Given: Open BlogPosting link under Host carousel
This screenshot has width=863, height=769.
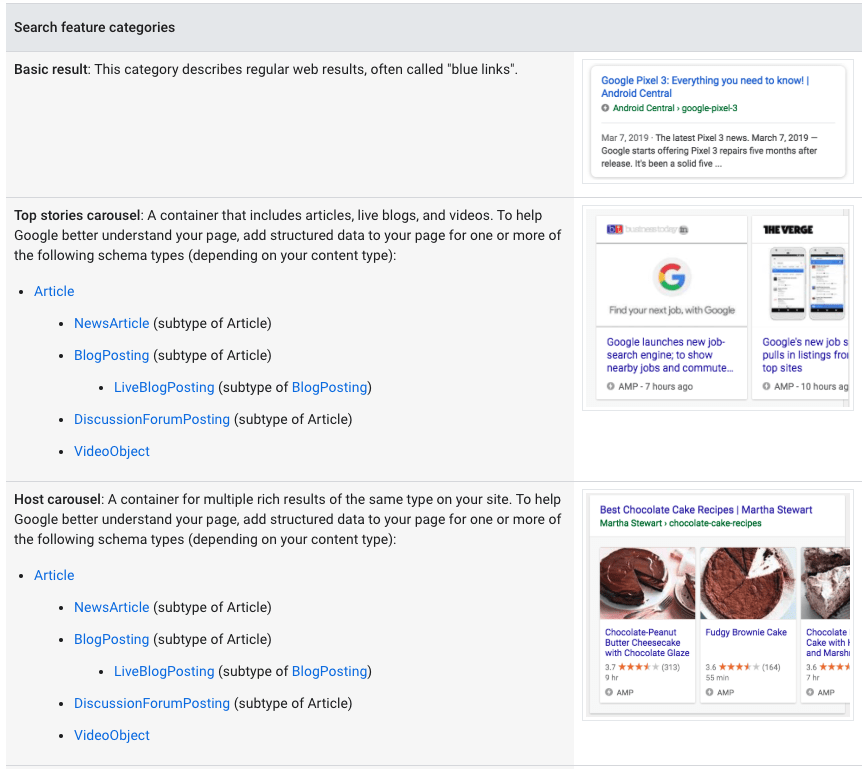Looking at the screenshot, I should (x=112, y=639).
